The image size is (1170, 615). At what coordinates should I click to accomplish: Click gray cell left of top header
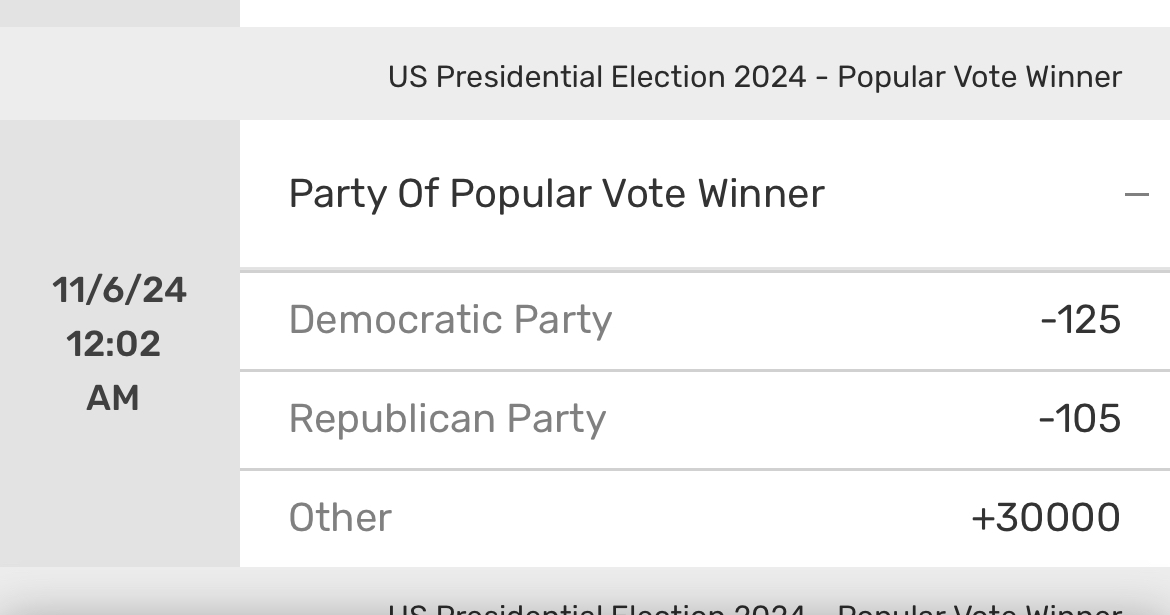119,73
